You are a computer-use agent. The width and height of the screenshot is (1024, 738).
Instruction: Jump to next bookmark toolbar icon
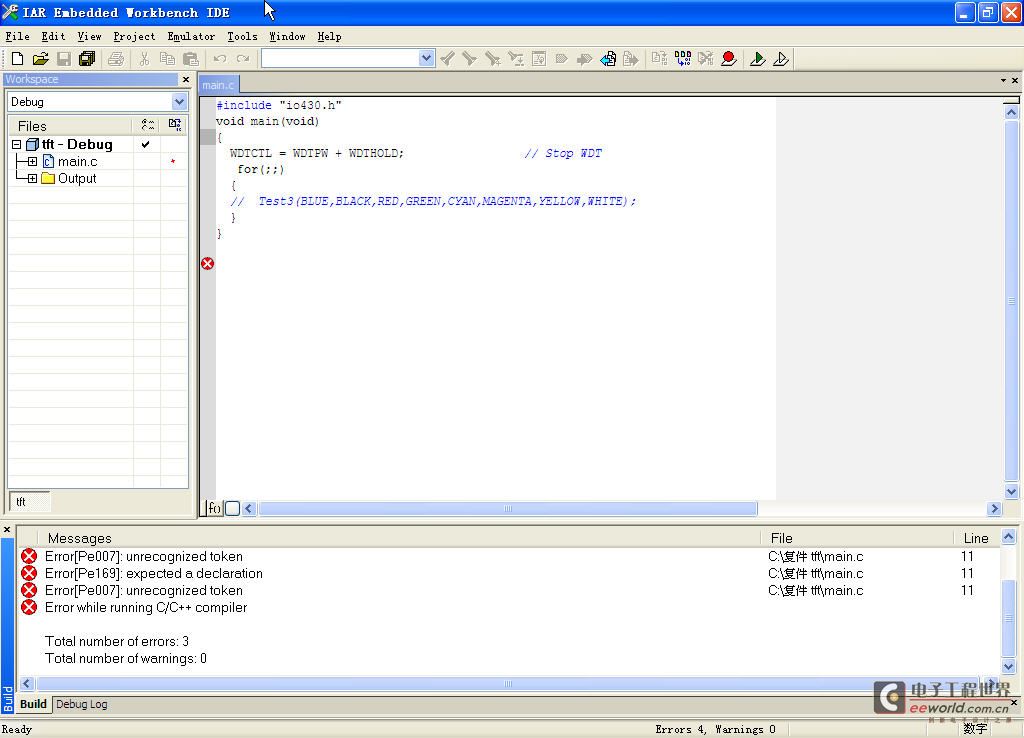584,59
